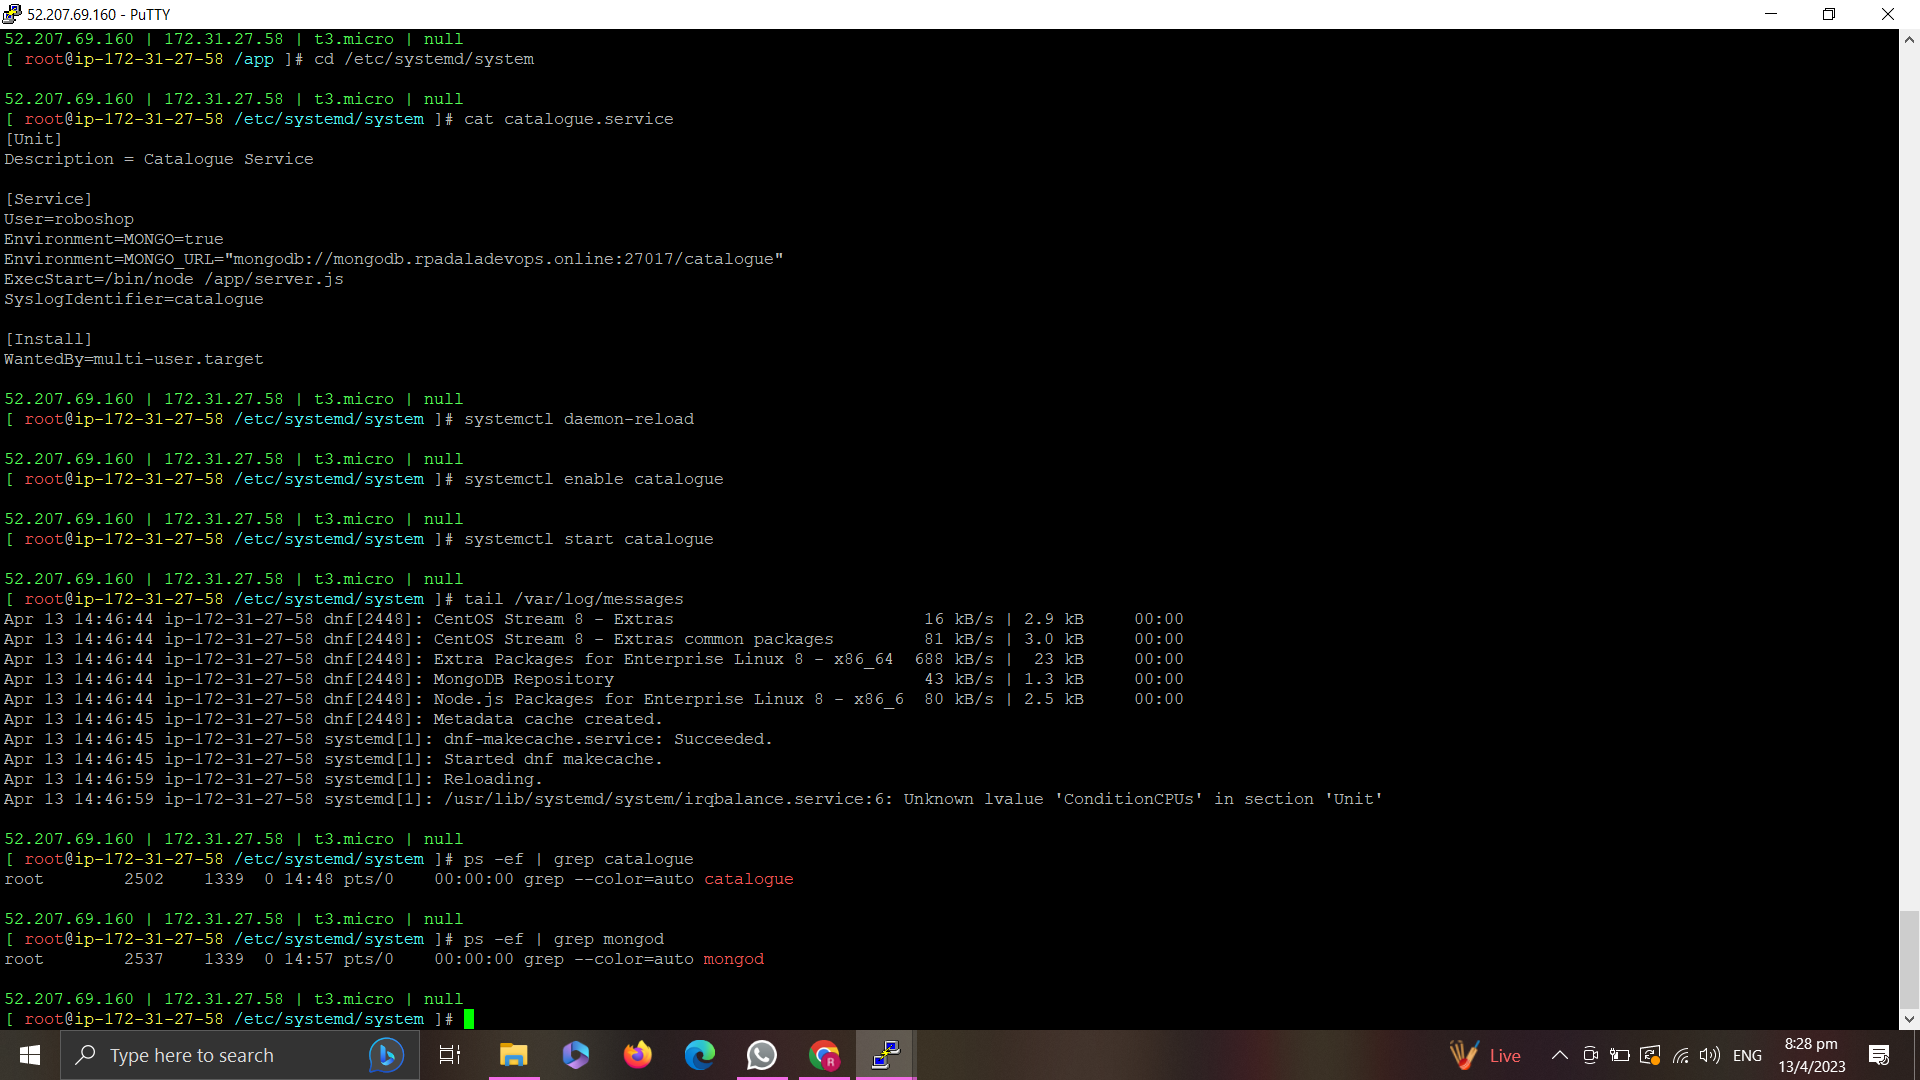Open File Explorer from taskbar
Image resolution: width=1920 pixels, height=1080 pixels.
point(513,1055)
